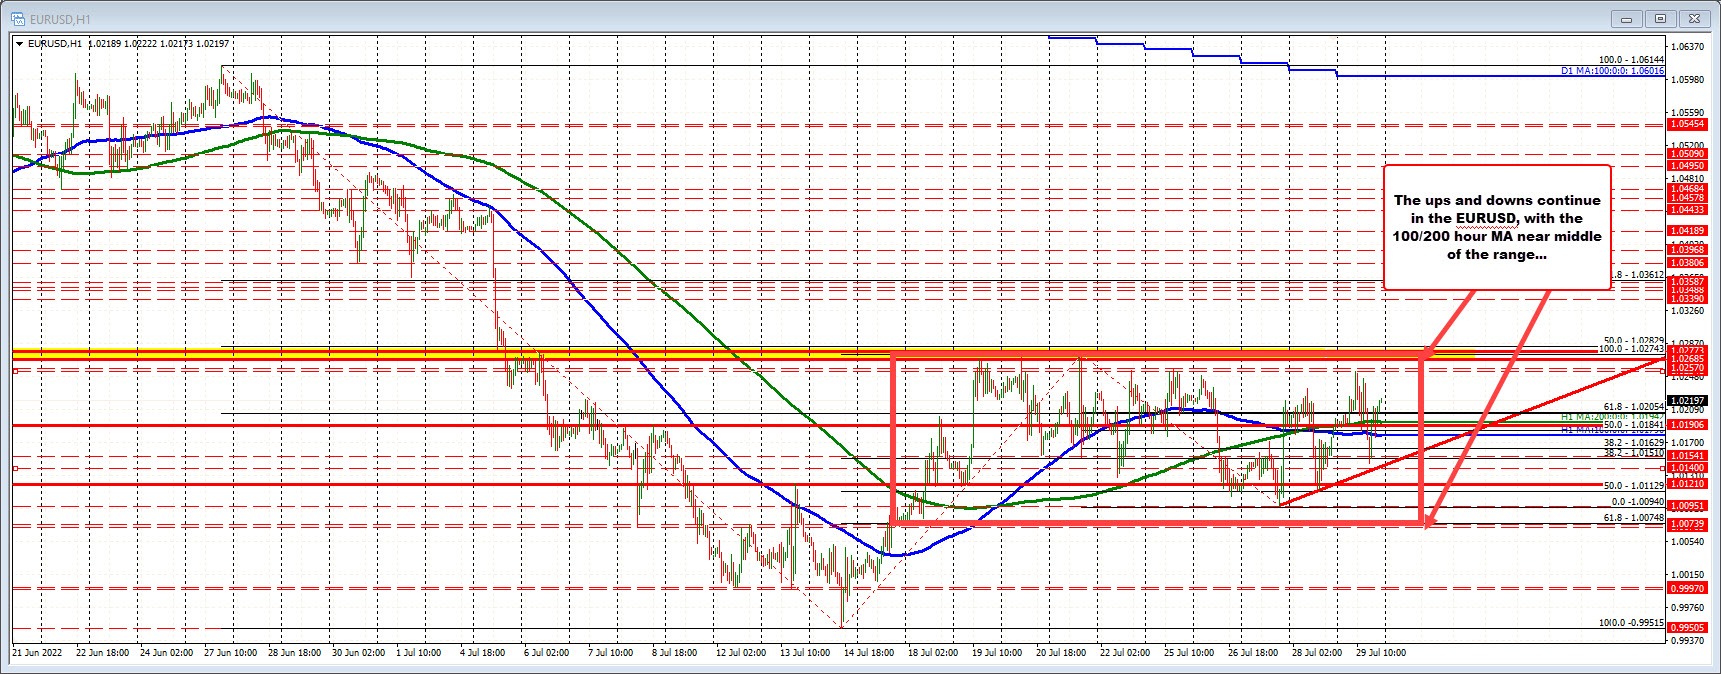Click the price scale value 0.99370

tap(1687, 640)
